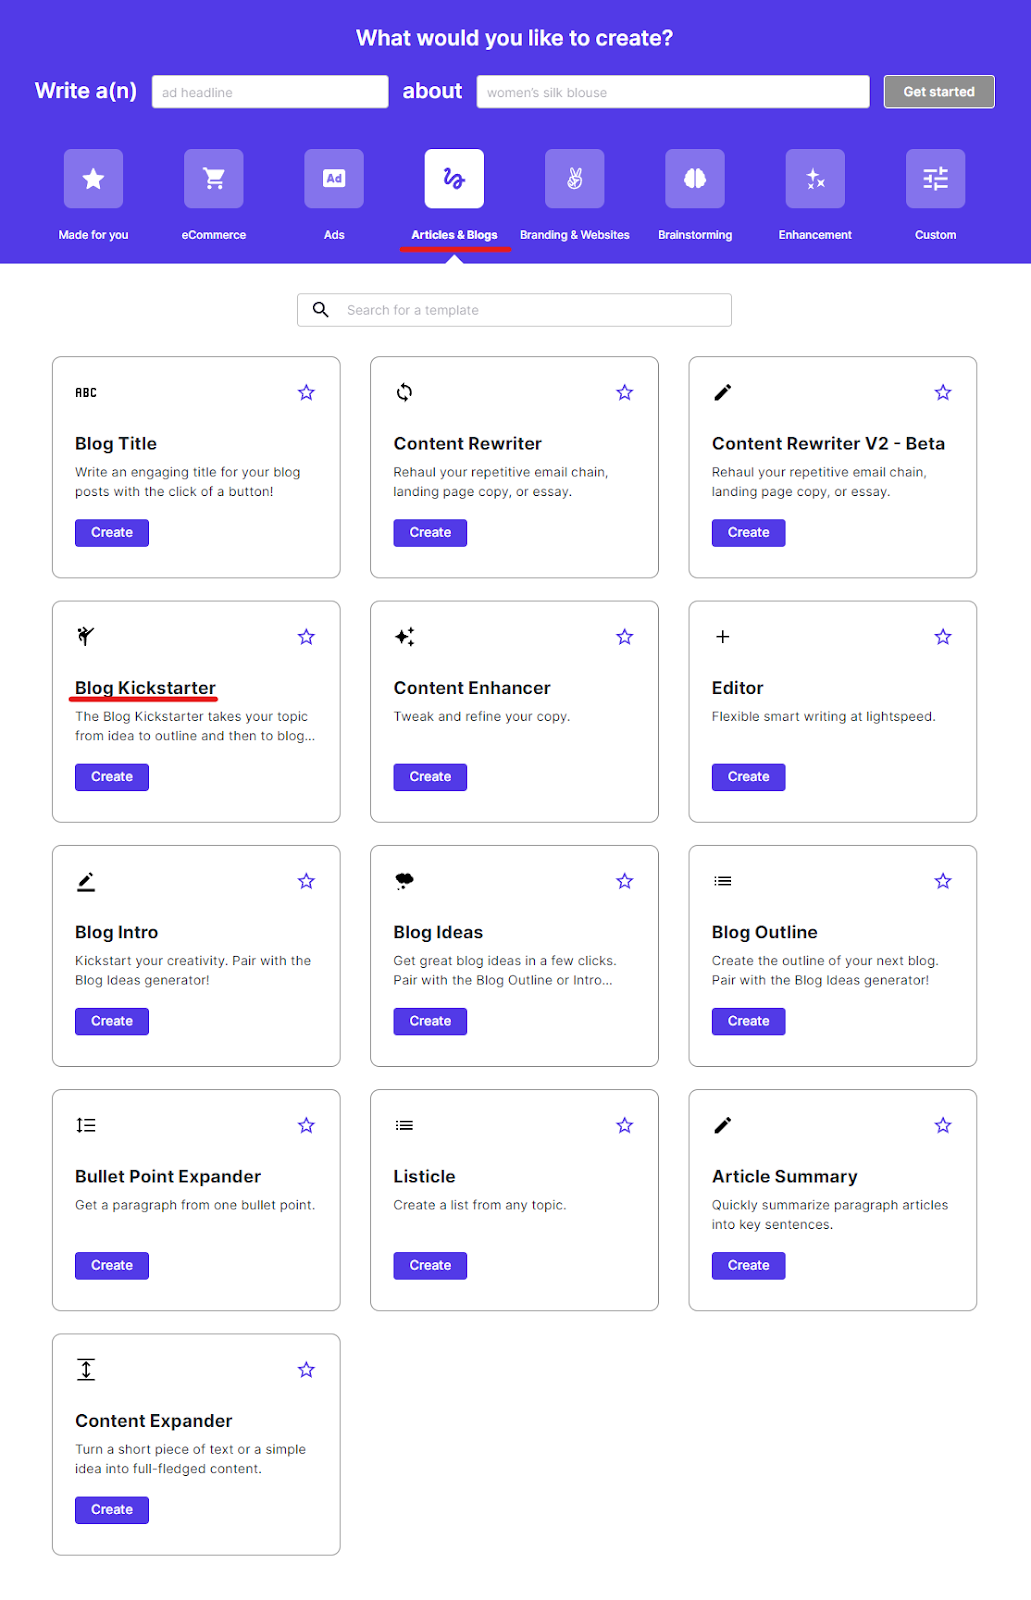Favorite the Blog Title template
This screenshot has width=1031, height=1600.
click(306, 393)
